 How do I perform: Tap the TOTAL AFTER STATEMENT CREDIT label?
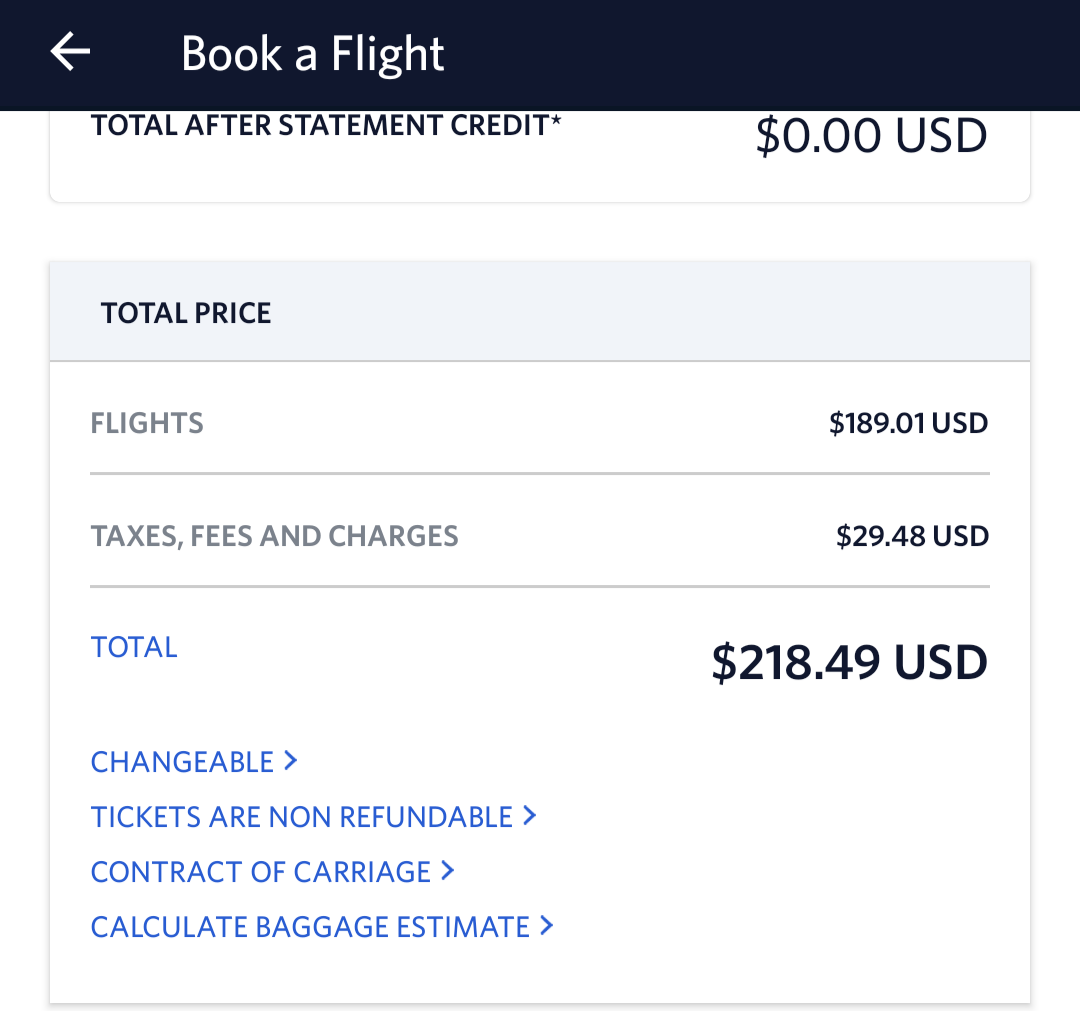coord(326,124)
